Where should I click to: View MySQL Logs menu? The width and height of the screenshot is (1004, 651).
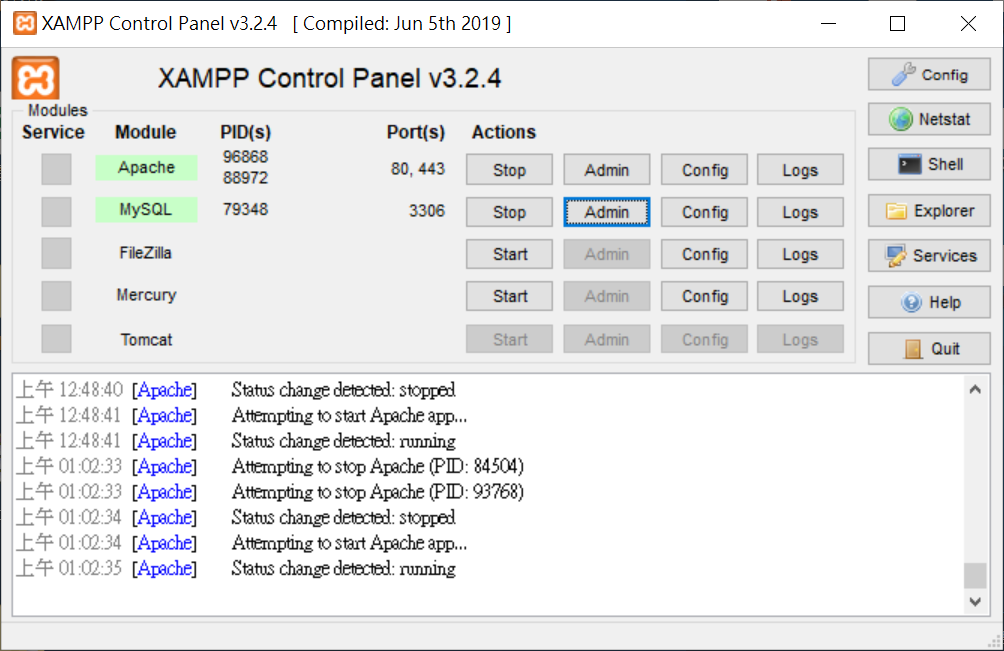click(x=800, y=212)
